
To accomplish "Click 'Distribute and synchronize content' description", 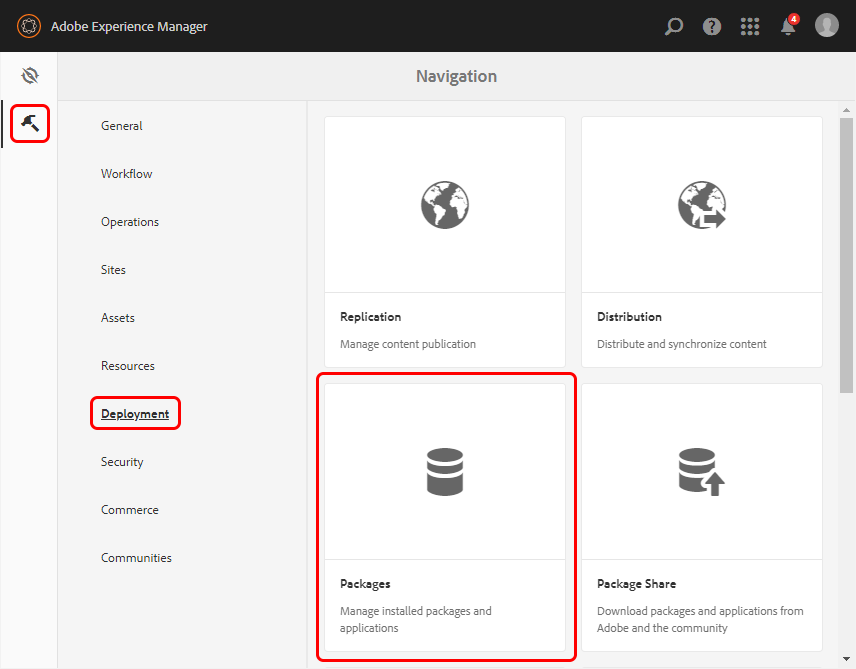I will [x=682, y=344].
